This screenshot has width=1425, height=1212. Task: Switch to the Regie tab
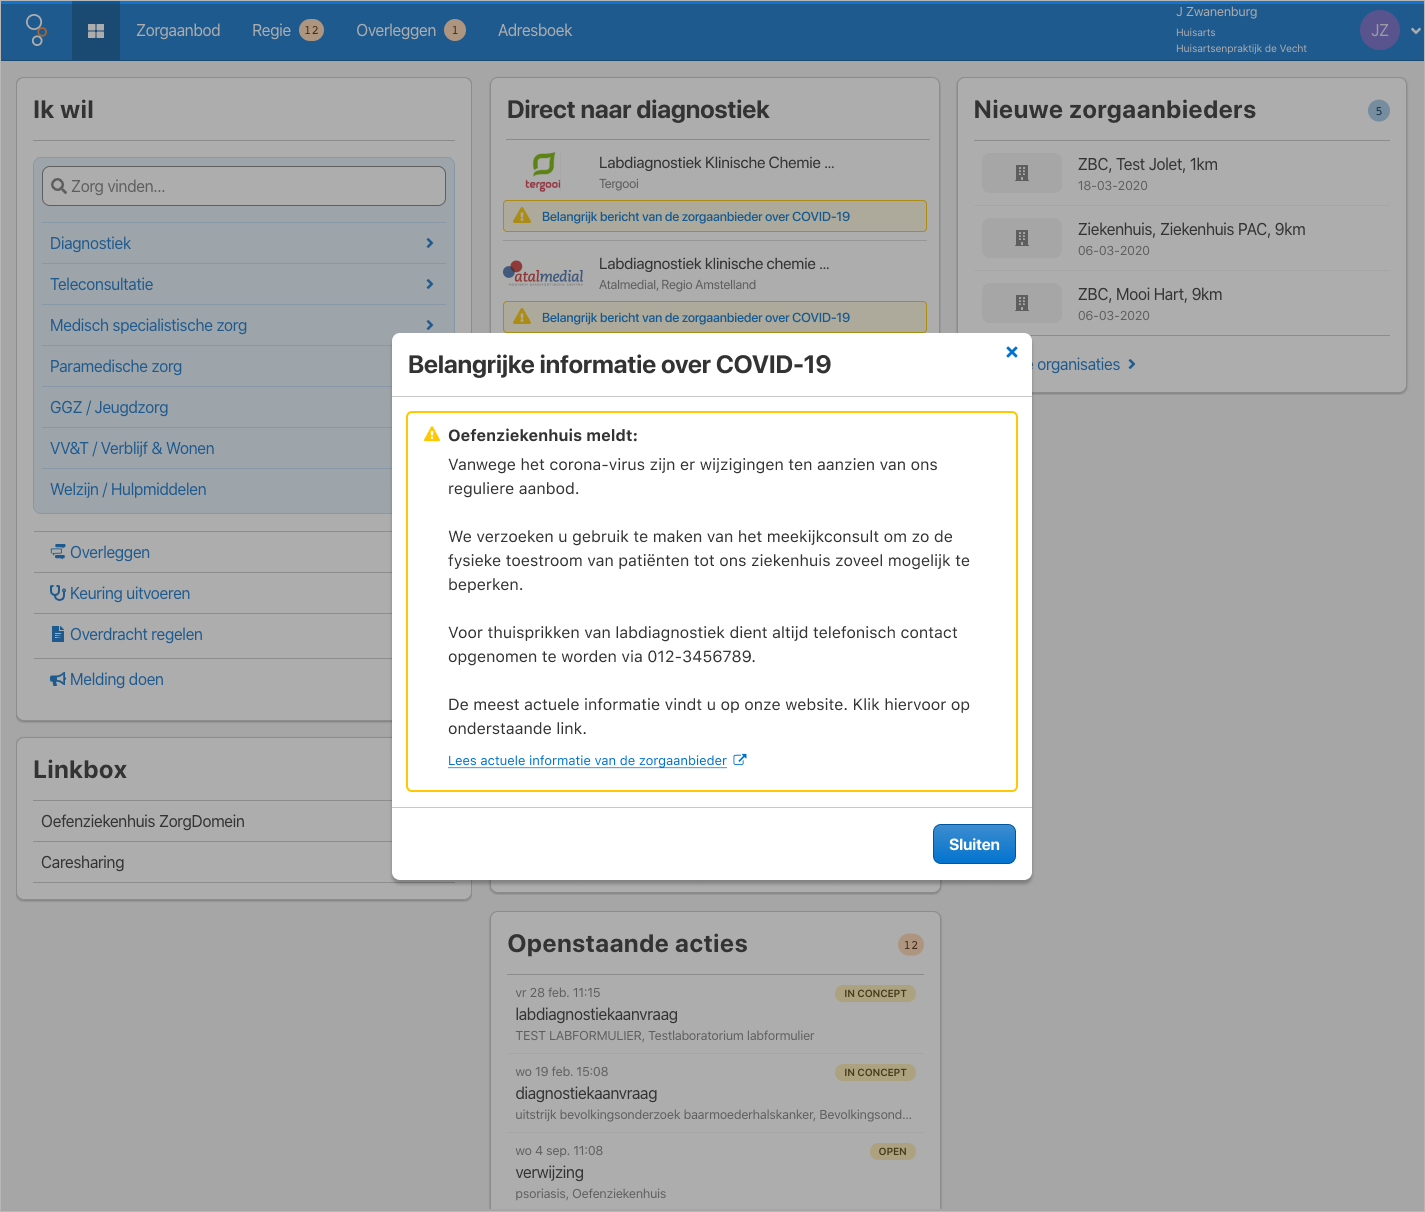(271, 30)
